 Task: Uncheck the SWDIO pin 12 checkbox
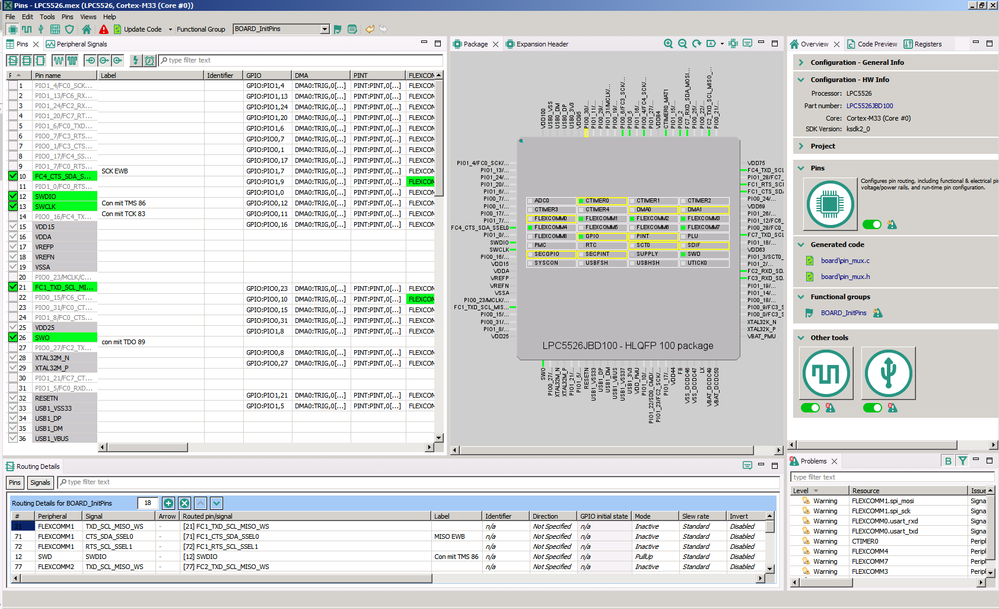(x=13, y=197)
